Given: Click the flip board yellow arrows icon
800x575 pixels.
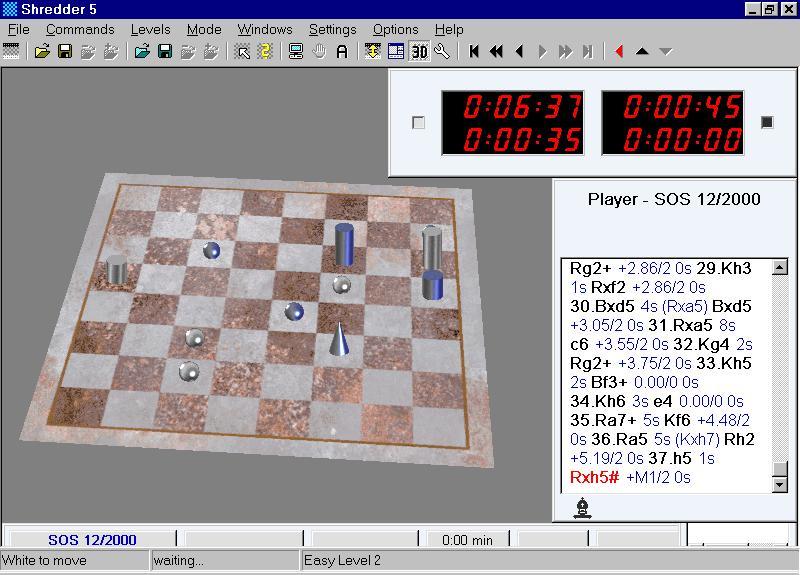Looking at the screenshot, I should click(373, 51).
